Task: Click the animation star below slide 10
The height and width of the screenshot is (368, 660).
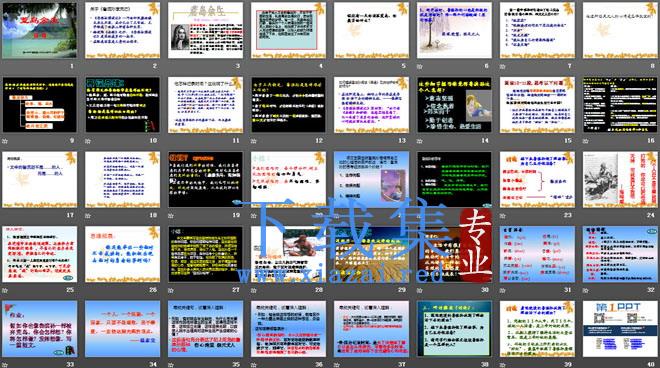Action: (88, 141)
